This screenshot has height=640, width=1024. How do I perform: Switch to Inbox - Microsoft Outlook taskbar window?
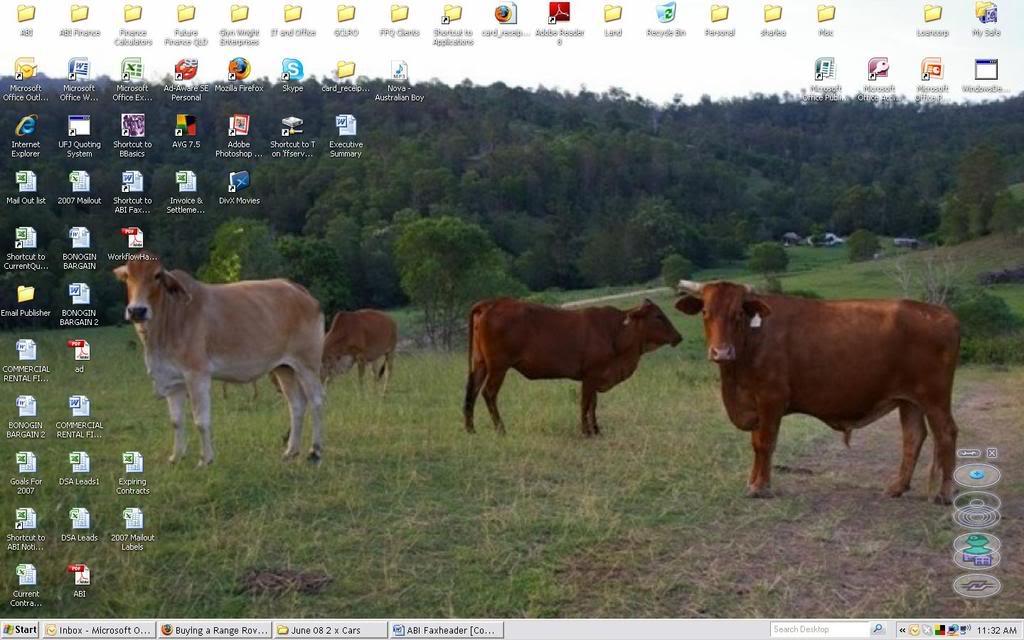[x=98, y=630]
